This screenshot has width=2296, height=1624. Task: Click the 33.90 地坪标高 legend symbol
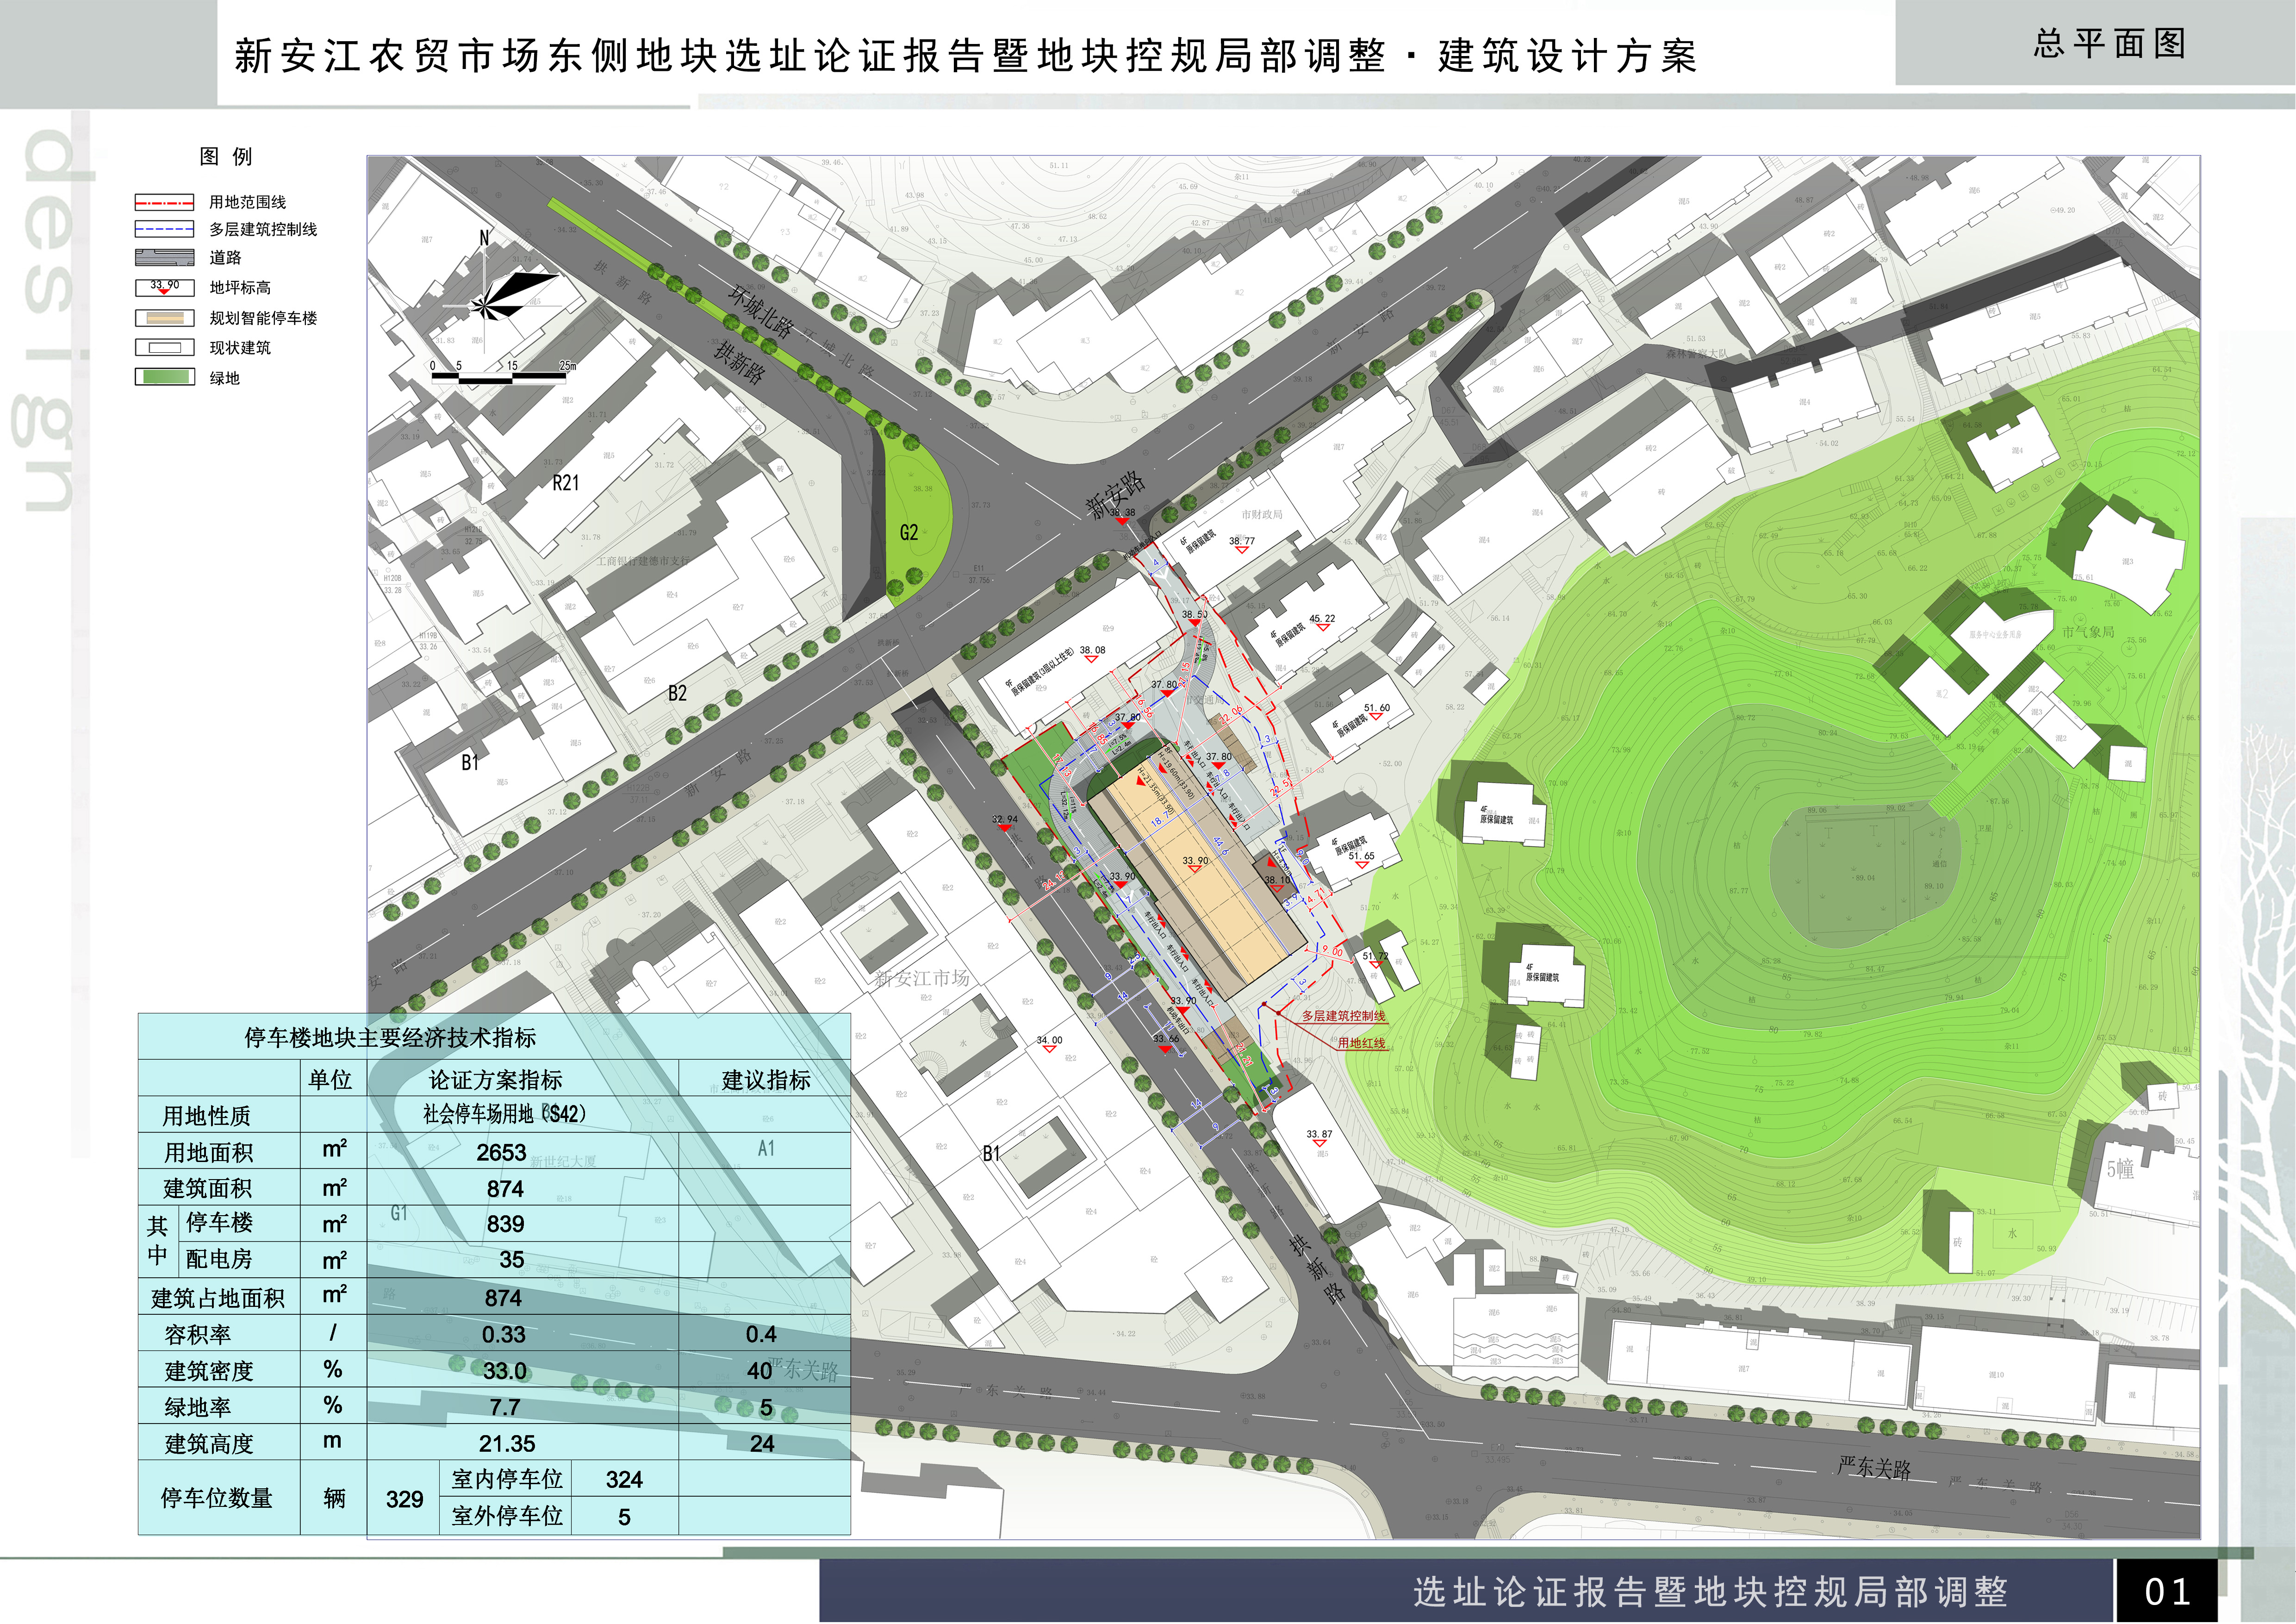click(x=165, y=288)
